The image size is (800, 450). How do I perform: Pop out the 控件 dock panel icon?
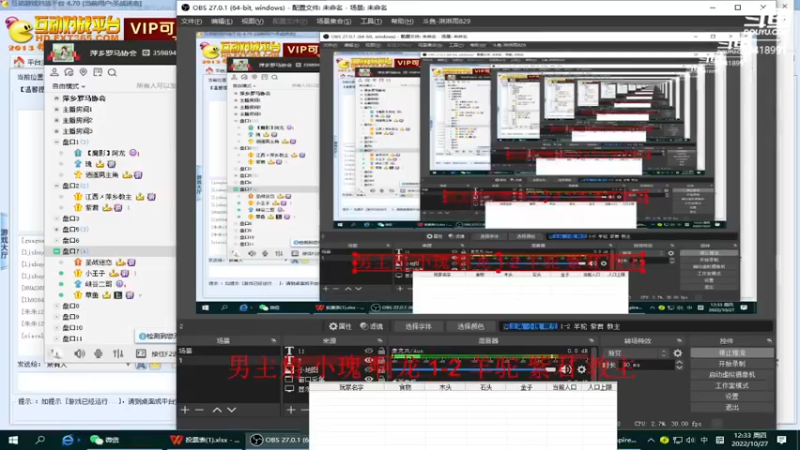(x=769, y=341)
